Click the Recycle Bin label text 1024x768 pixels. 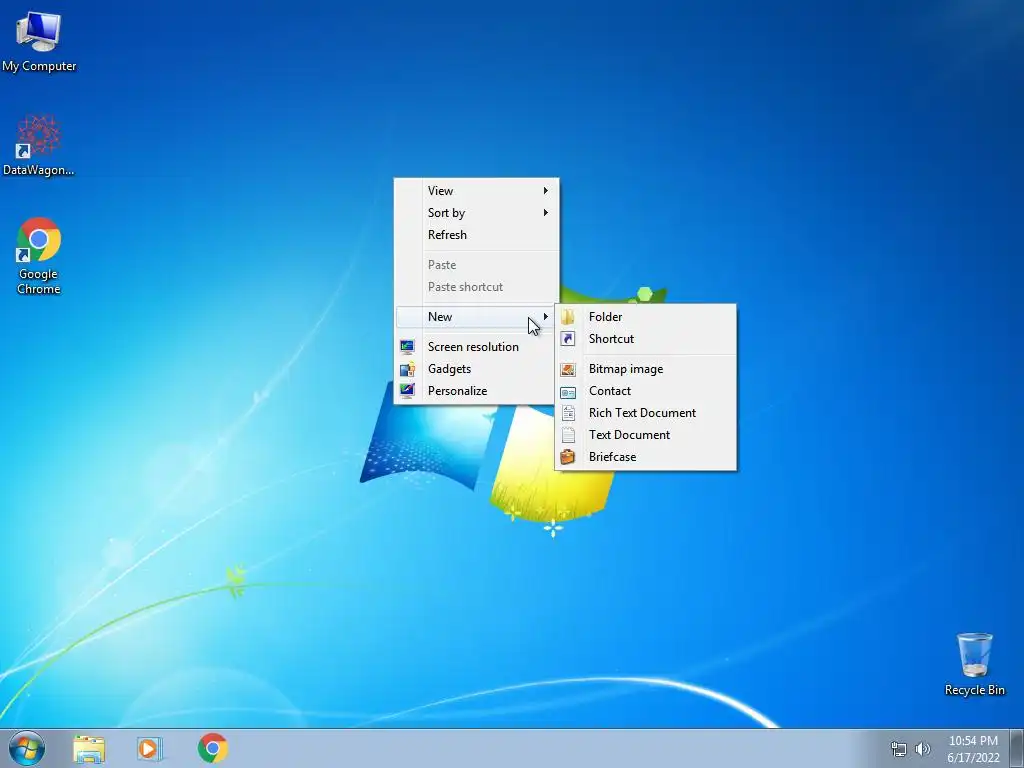(x=974, y=690)
